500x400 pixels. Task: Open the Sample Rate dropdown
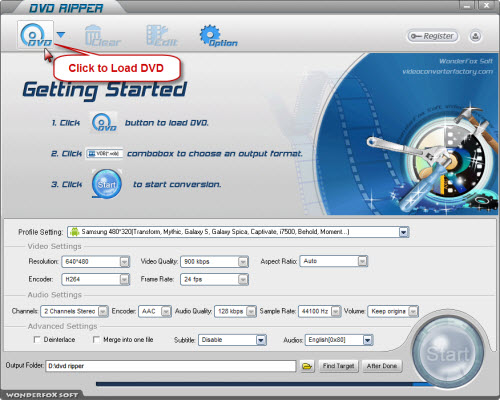[336, 311]
